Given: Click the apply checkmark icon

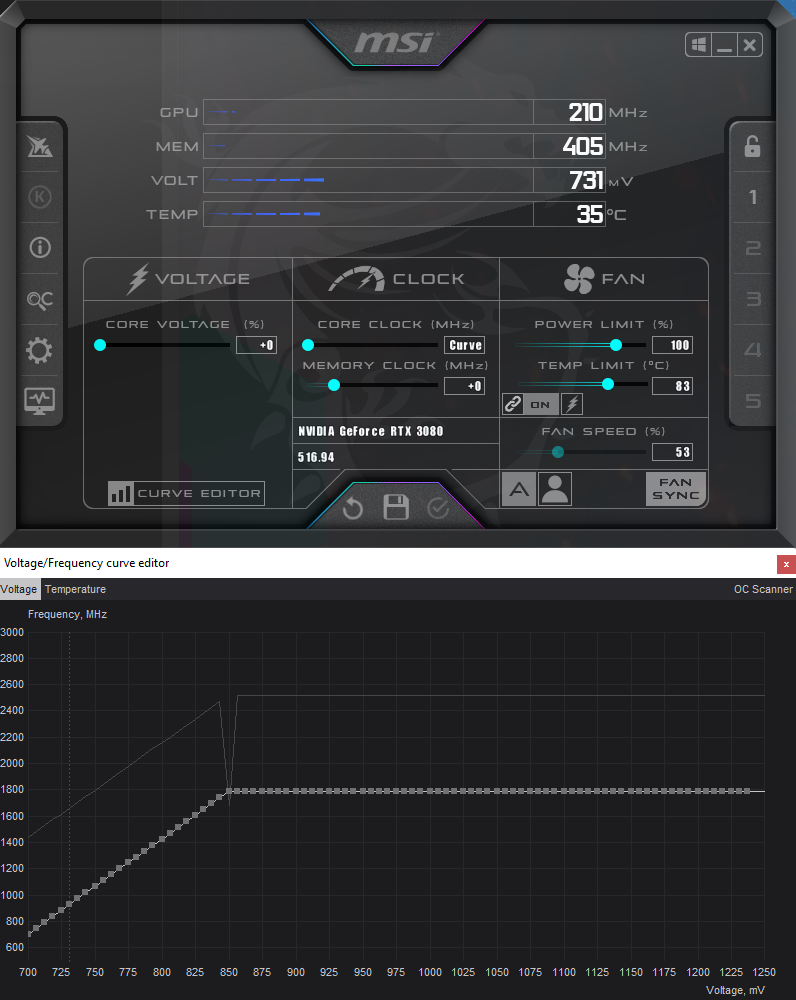Looking at the screenshot, I should 438,508.
